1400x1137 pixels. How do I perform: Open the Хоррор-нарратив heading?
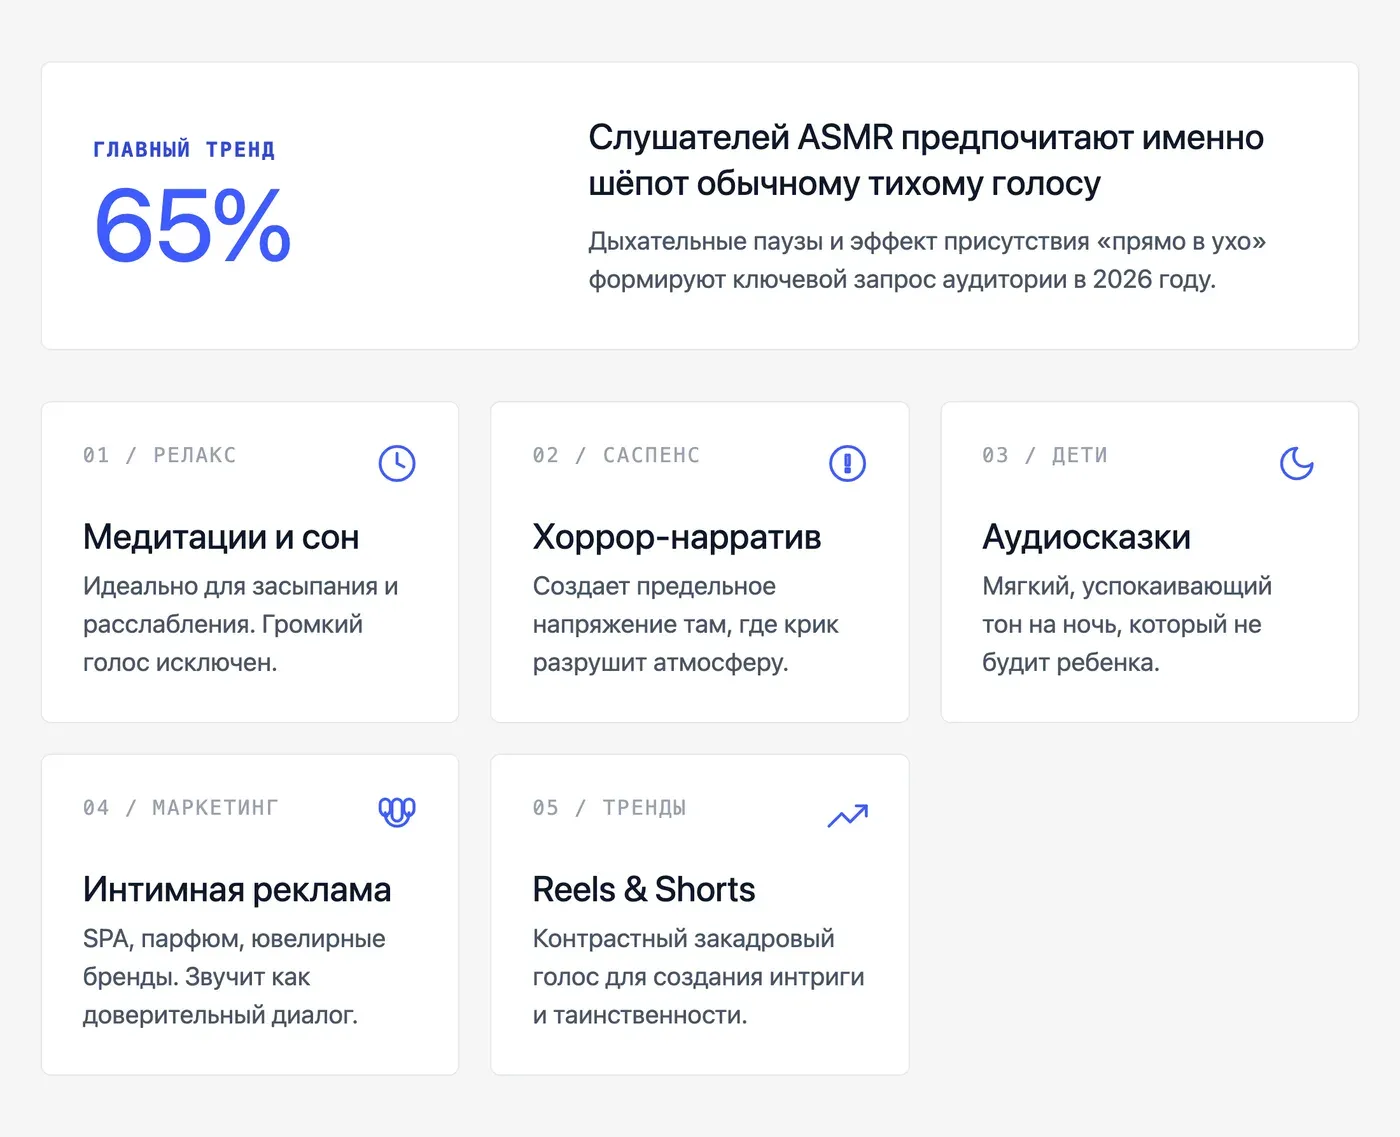pos(677,537)
